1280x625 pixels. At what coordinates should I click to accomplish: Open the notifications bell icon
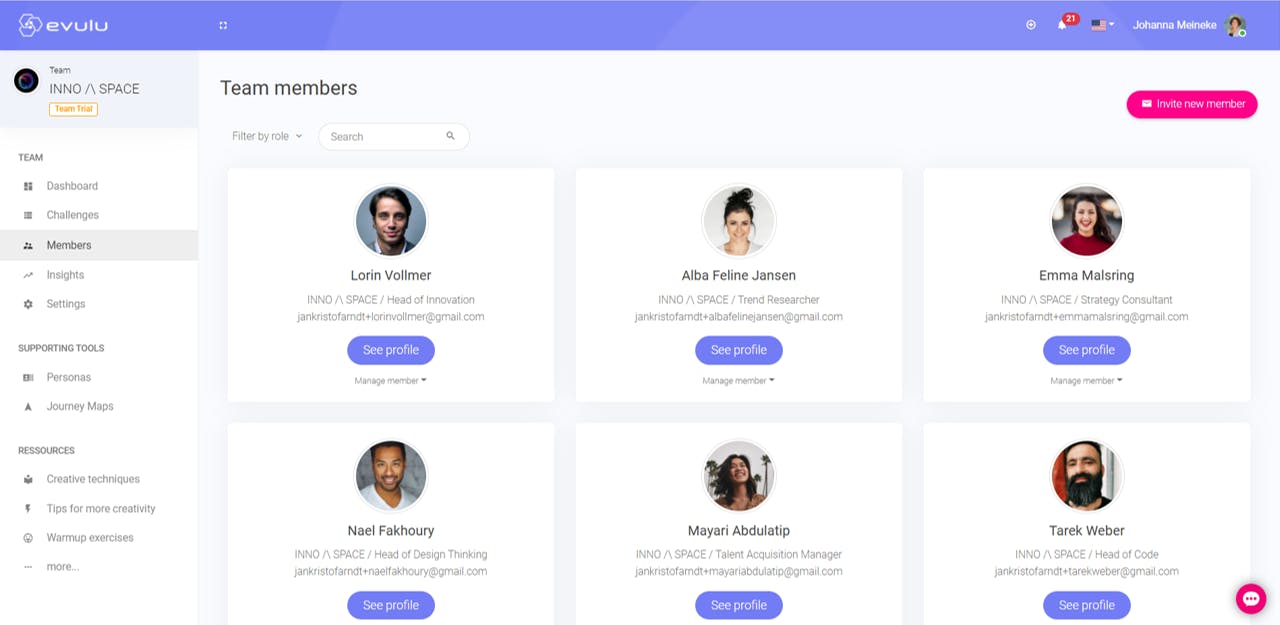1062,25
